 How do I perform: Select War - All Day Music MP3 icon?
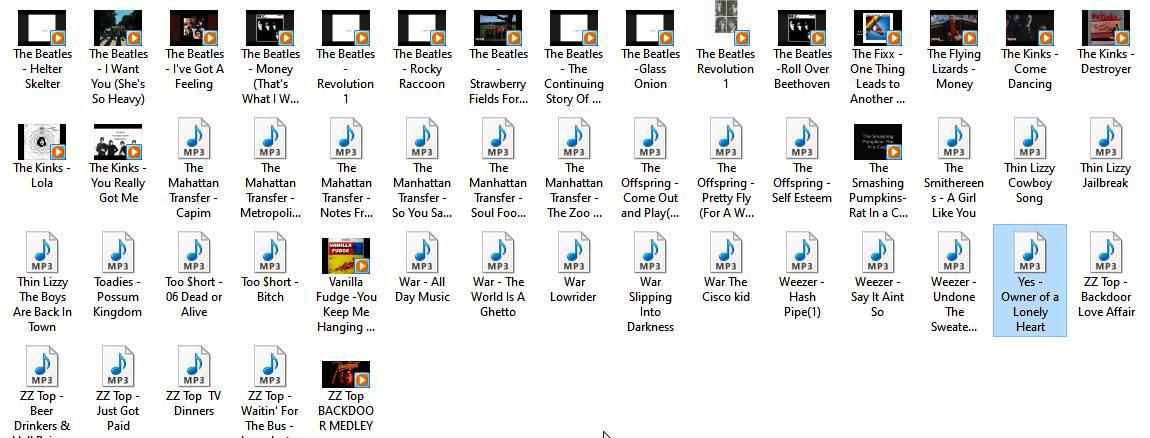[422, 253]
